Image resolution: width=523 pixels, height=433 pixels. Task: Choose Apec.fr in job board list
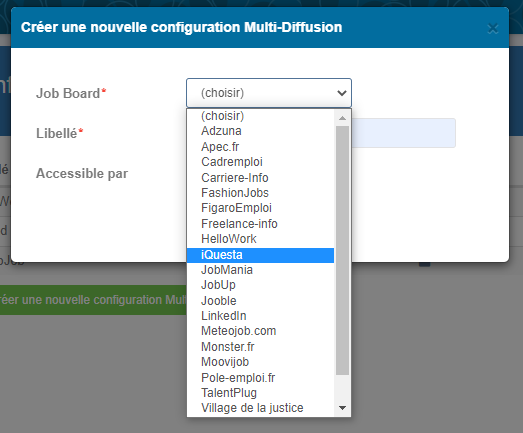[x=260, y=146]
